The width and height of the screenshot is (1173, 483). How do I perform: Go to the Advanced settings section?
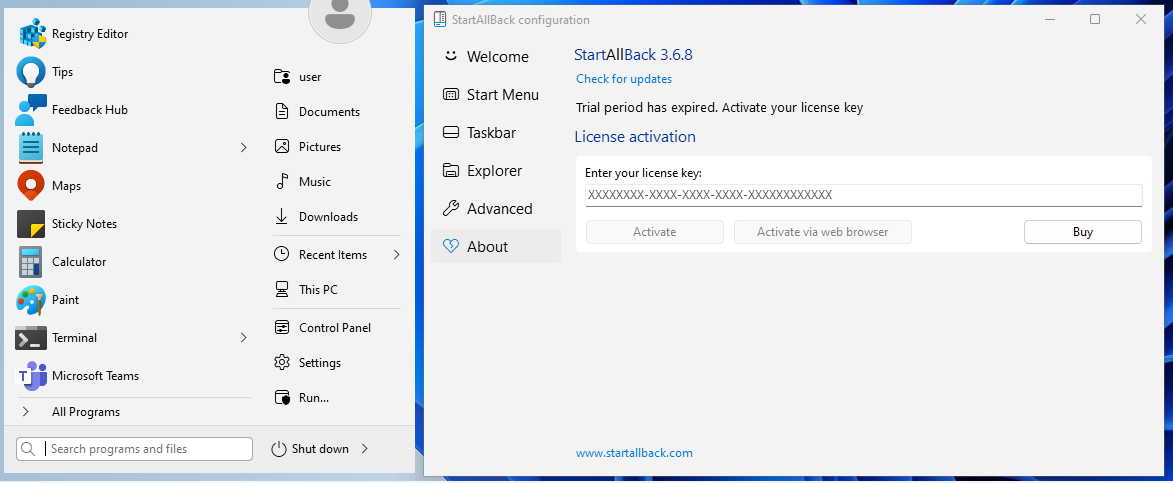(x=499, y=209)
